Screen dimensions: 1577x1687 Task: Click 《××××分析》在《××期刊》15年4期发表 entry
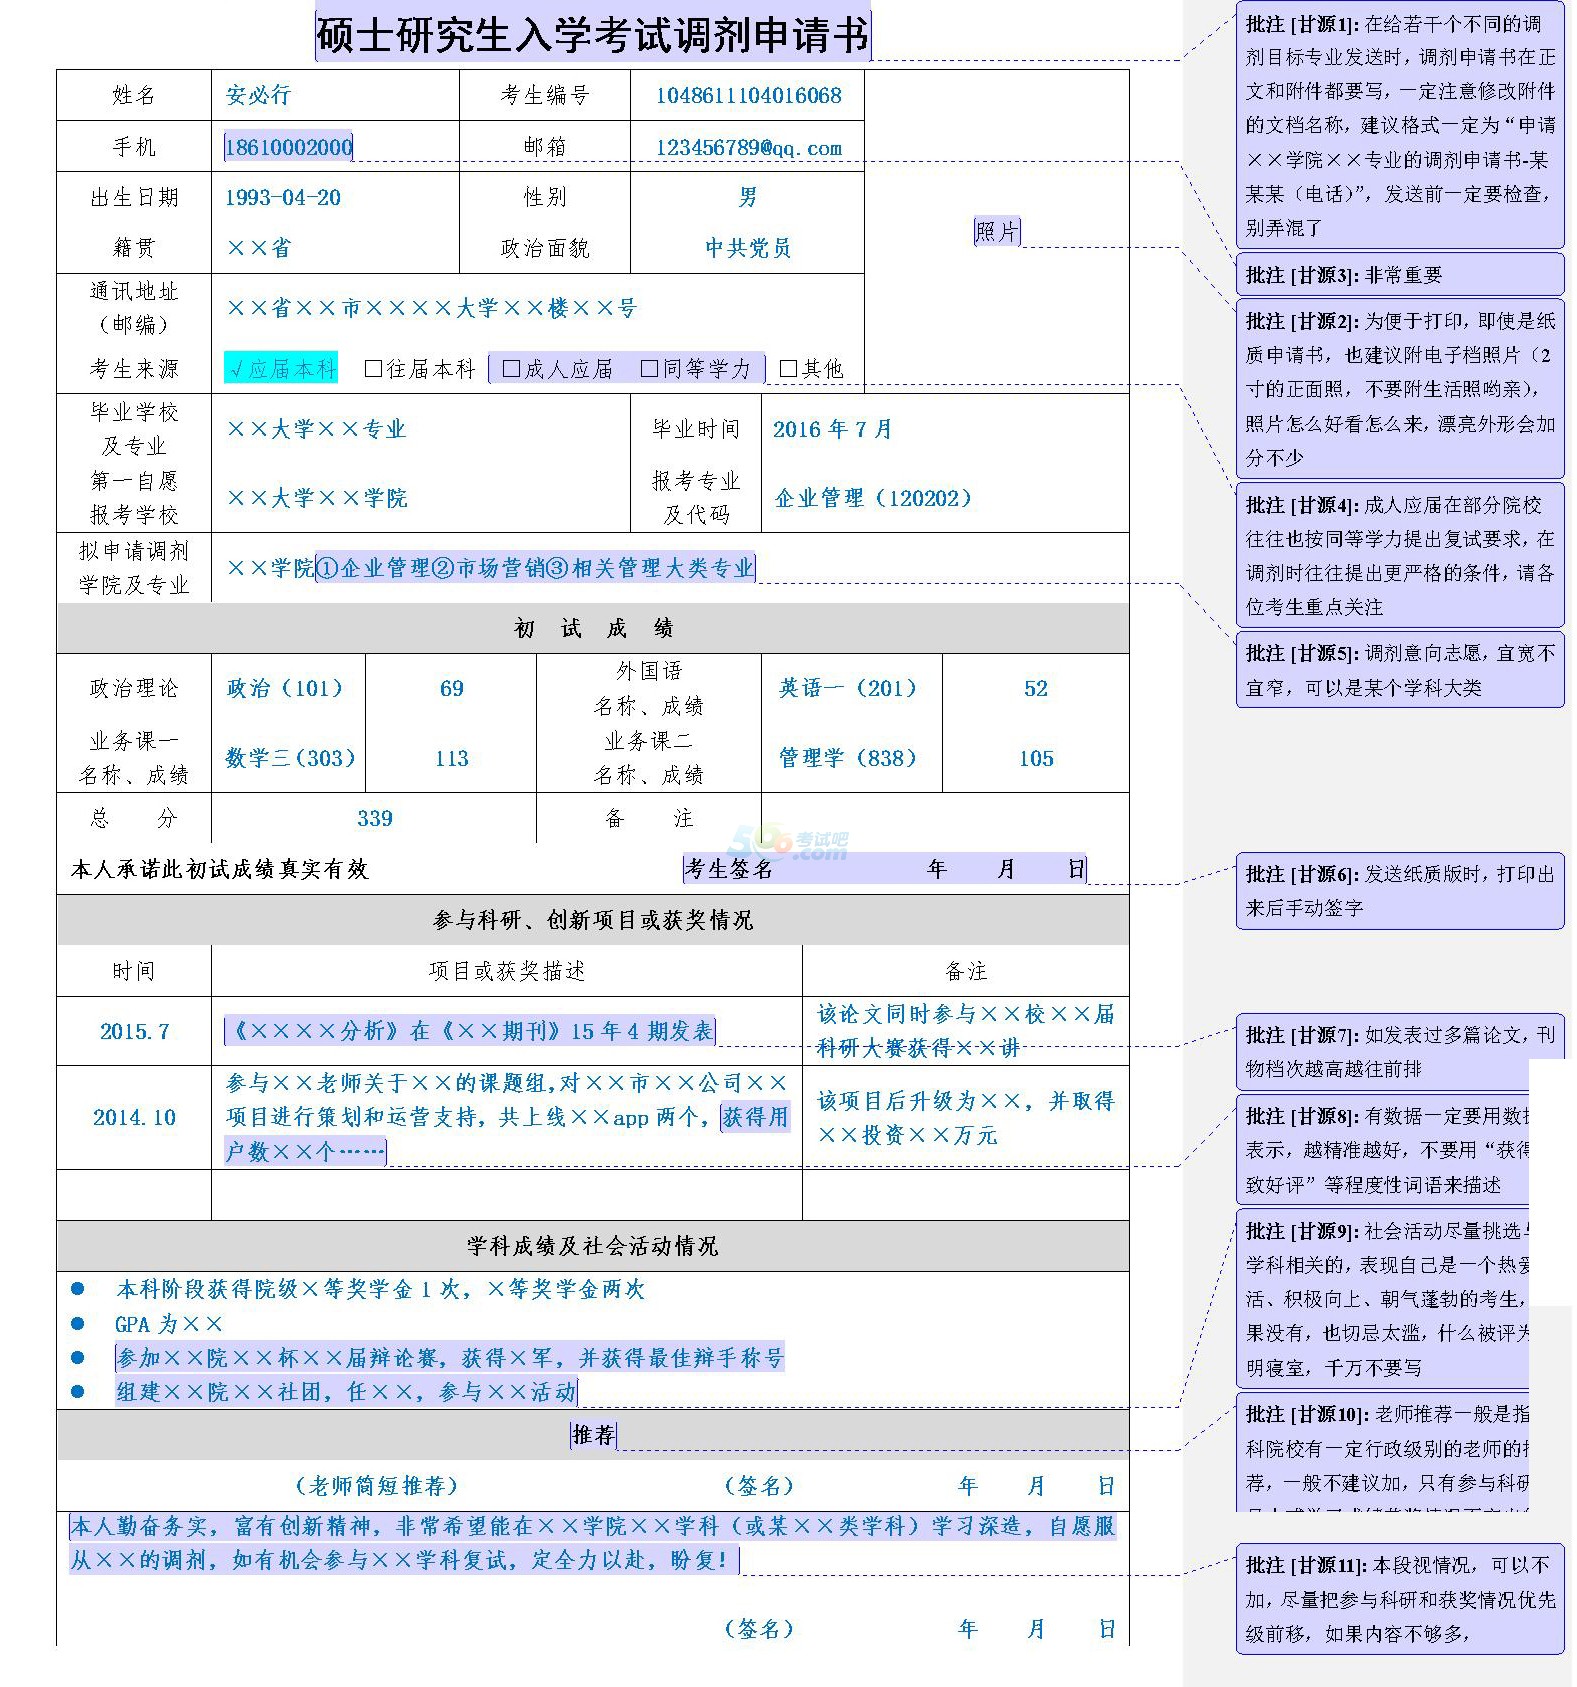[x=471, y=1031]
